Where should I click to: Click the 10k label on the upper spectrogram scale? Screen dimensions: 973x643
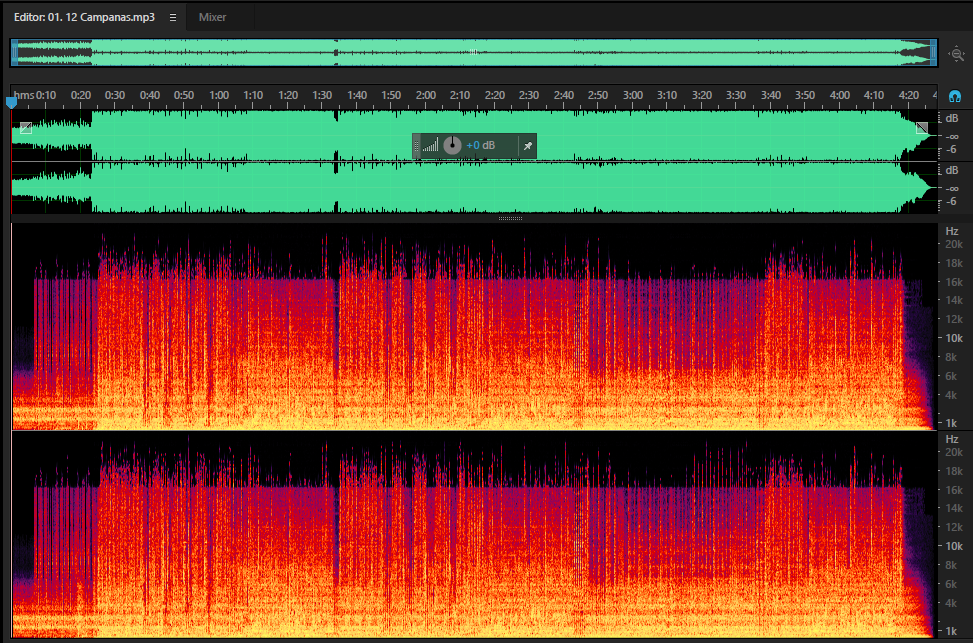tap(954, 338)
